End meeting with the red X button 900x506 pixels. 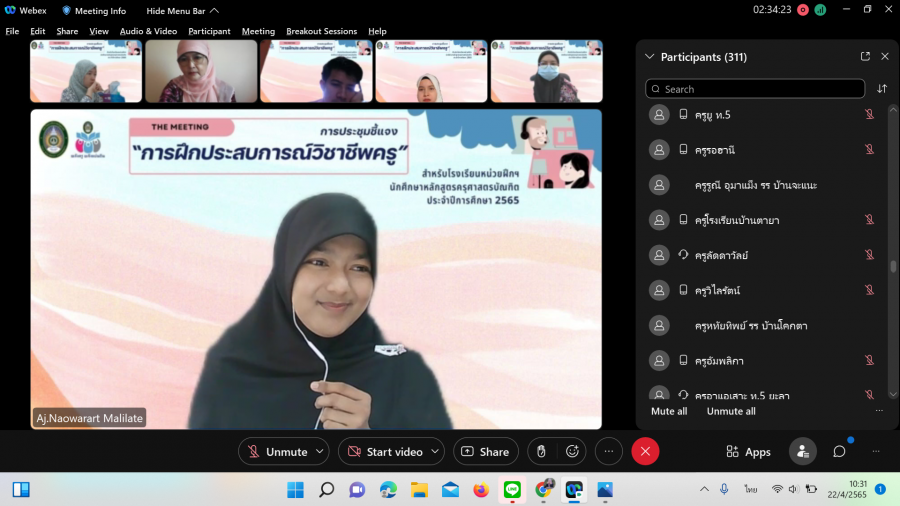[x=645, y=452]
